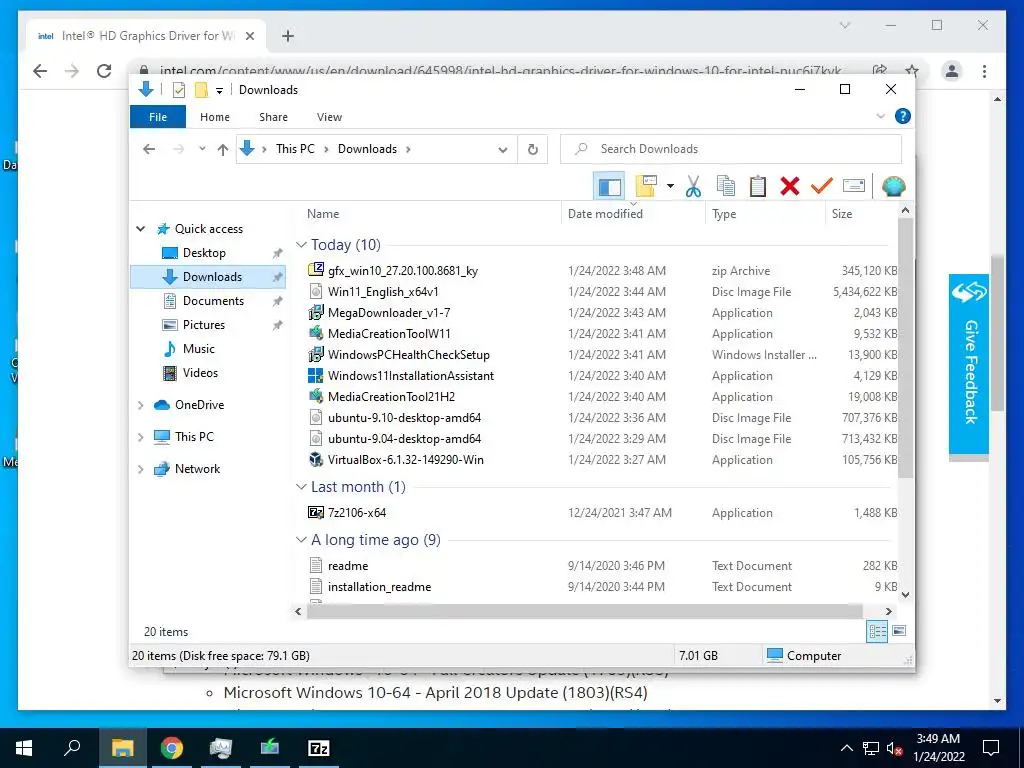Select MediaCreationTool21H2 file icon
1024x768 pixels.
point(316,396)
